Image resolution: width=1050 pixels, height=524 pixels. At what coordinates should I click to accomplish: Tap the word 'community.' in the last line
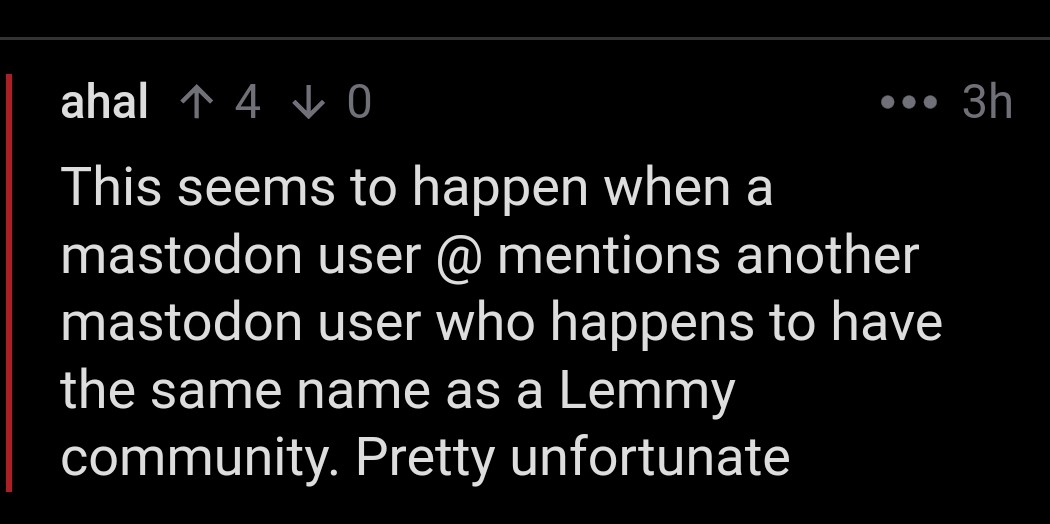pyautogui.click(x=203, y=459)
